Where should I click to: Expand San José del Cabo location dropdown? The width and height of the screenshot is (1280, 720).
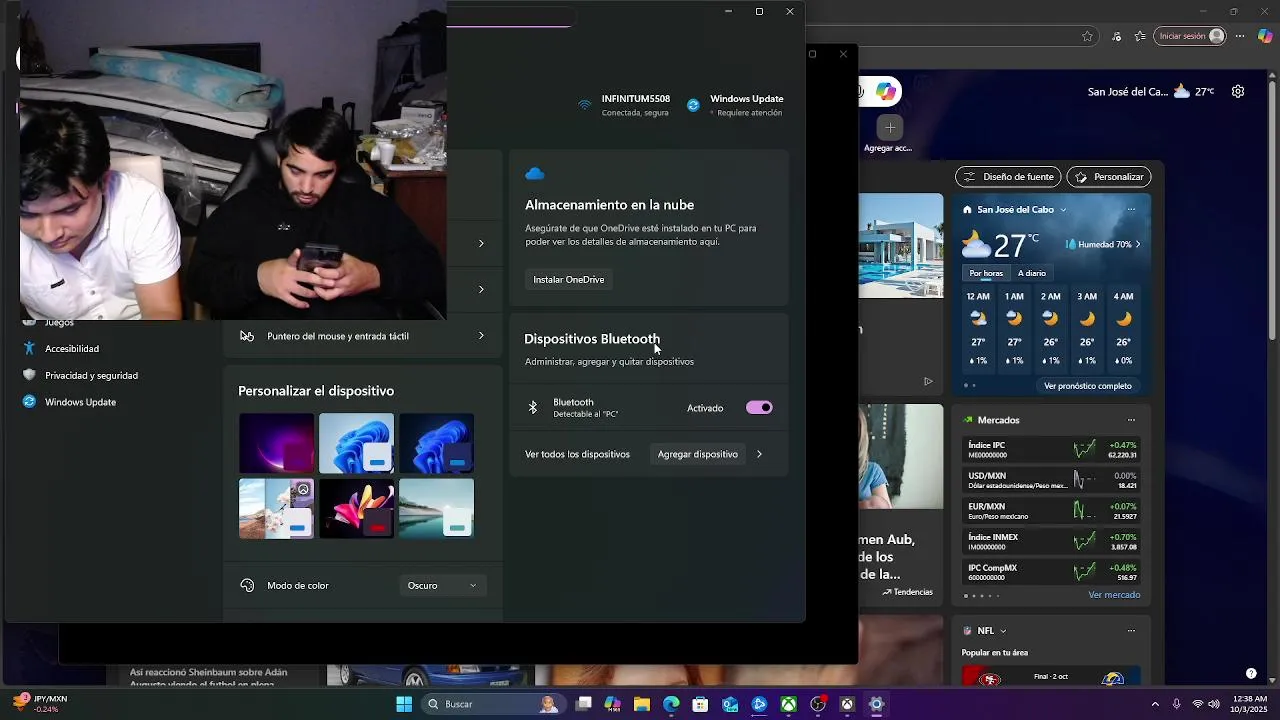(1063, 210)
